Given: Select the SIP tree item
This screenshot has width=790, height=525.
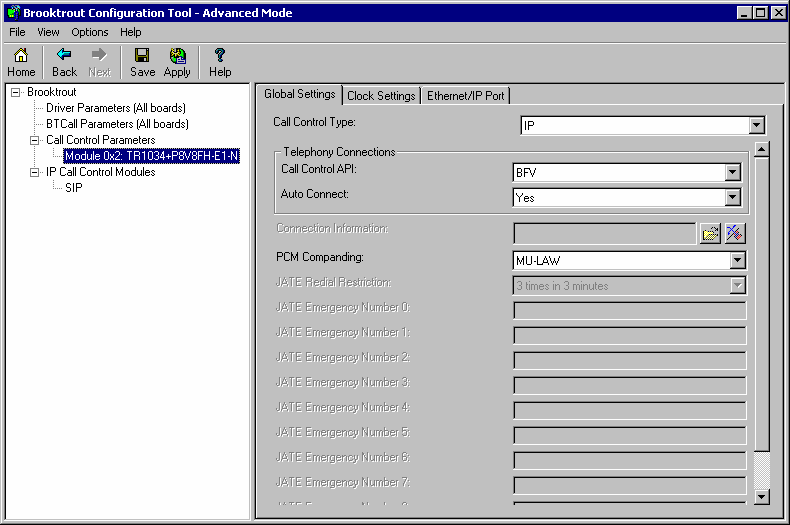Looking at the screenshot, I should click(x=73, y=188).
